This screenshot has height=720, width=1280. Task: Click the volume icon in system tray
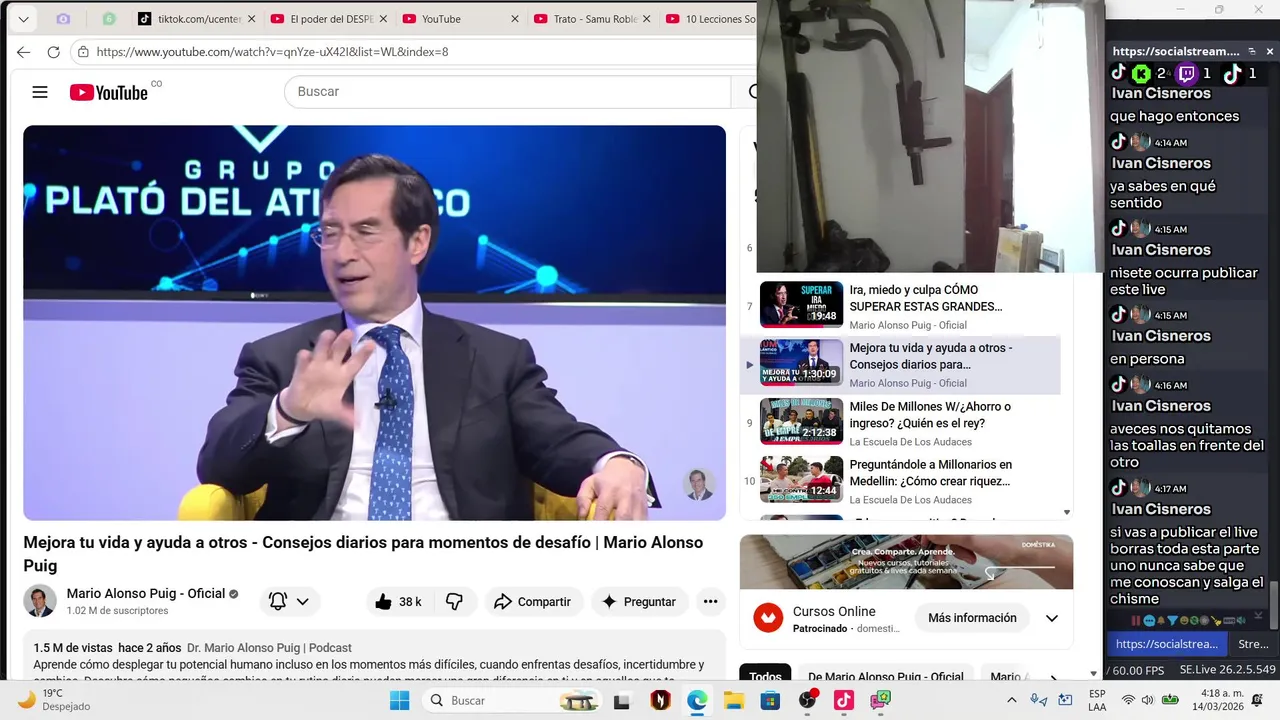1147,700
